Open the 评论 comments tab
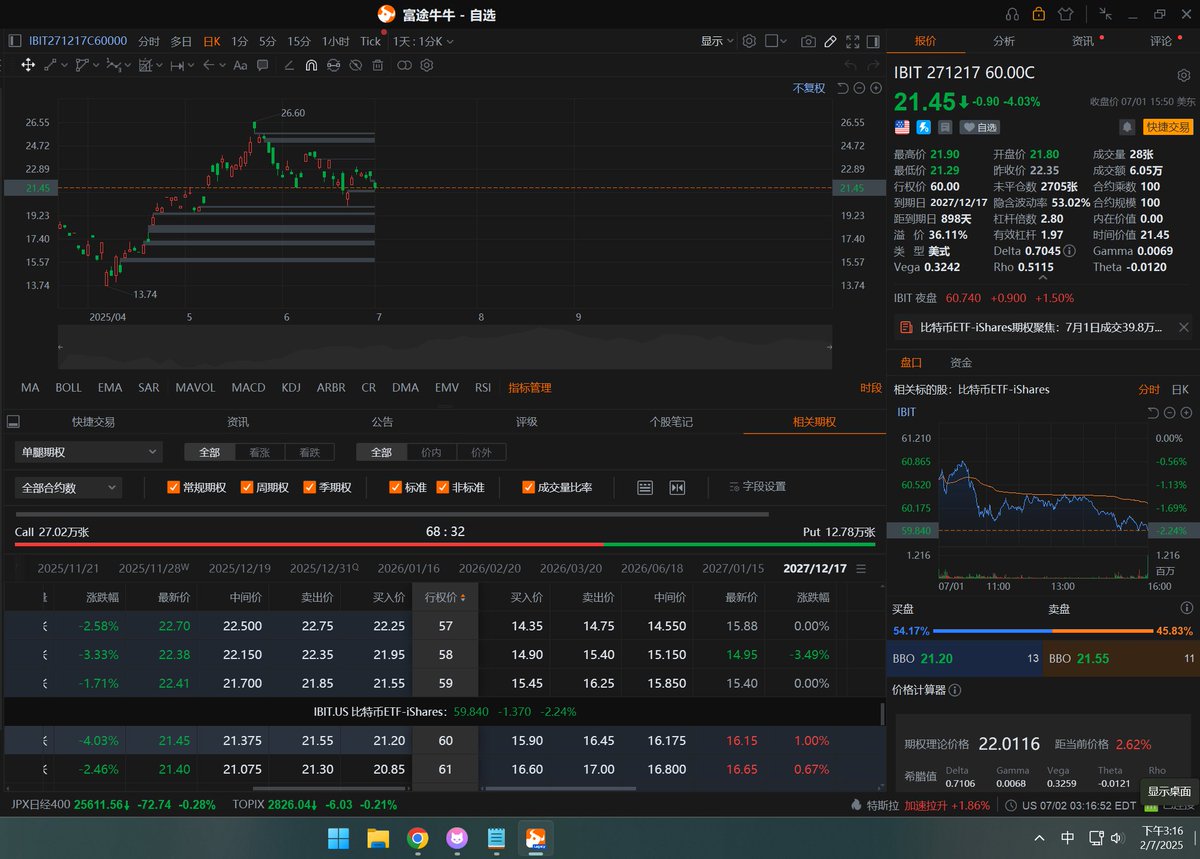1200x859 pixels. pyautogui.click(x=1161, y=41)
